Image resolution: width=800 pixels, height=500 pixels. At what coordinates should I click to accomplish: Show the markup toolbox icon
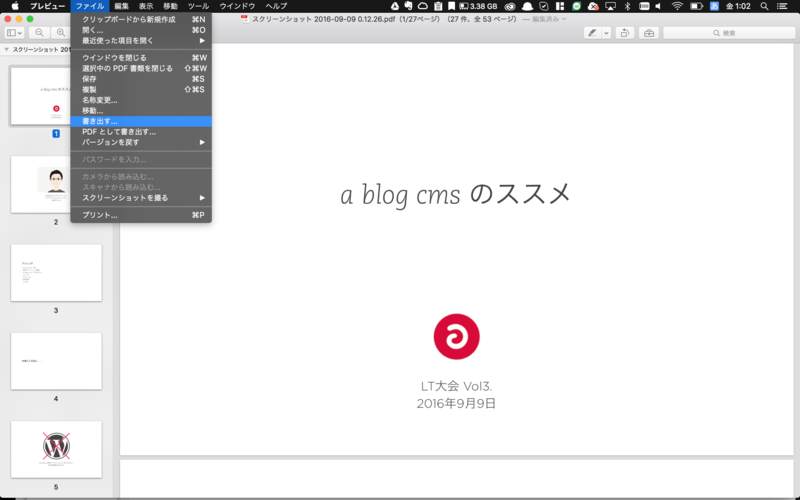tap(649, 33)
